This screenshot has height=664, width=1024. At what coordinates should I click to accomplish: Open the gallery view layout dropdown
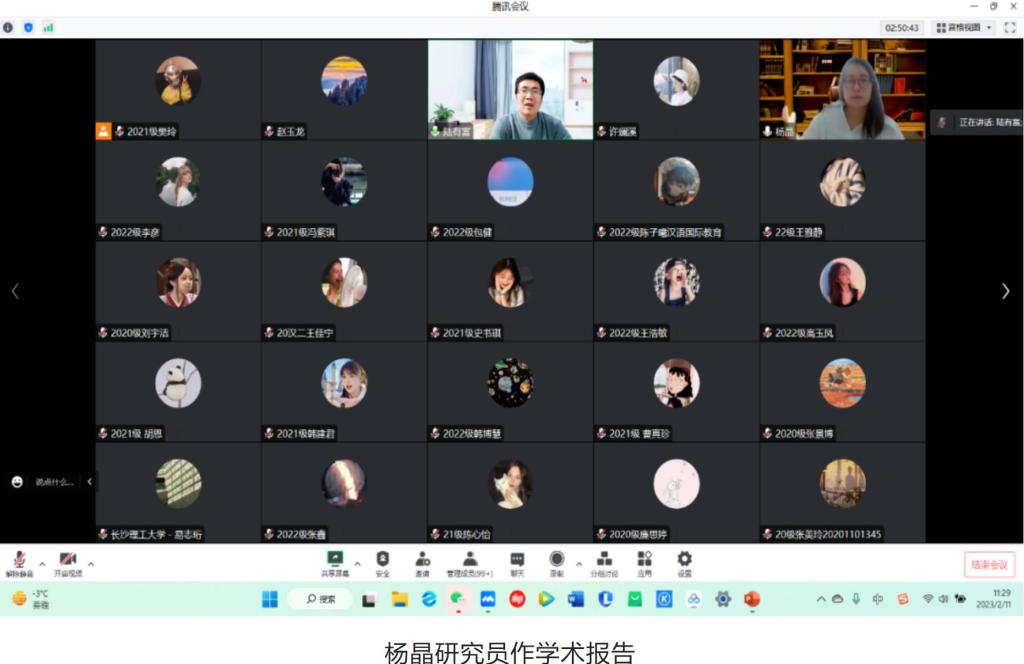tap(964, 27)
